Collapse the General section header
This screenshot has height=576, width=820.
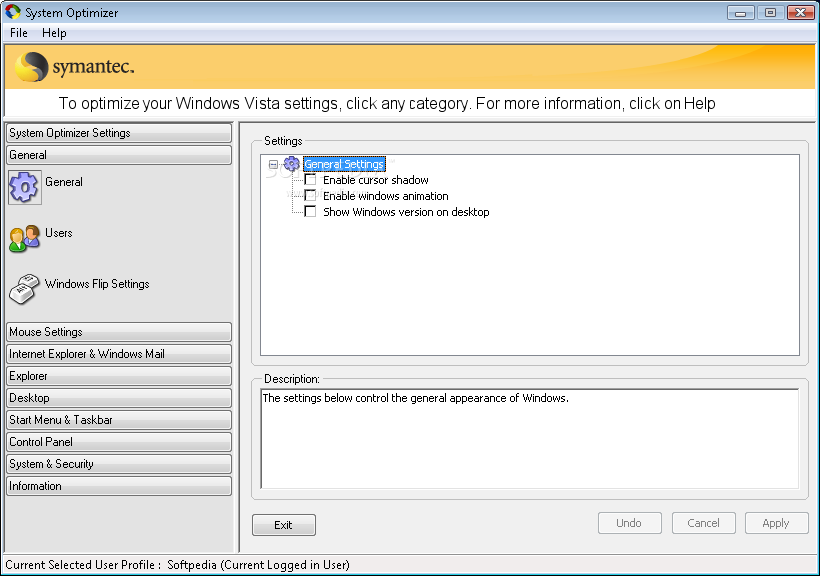[119, 155]
